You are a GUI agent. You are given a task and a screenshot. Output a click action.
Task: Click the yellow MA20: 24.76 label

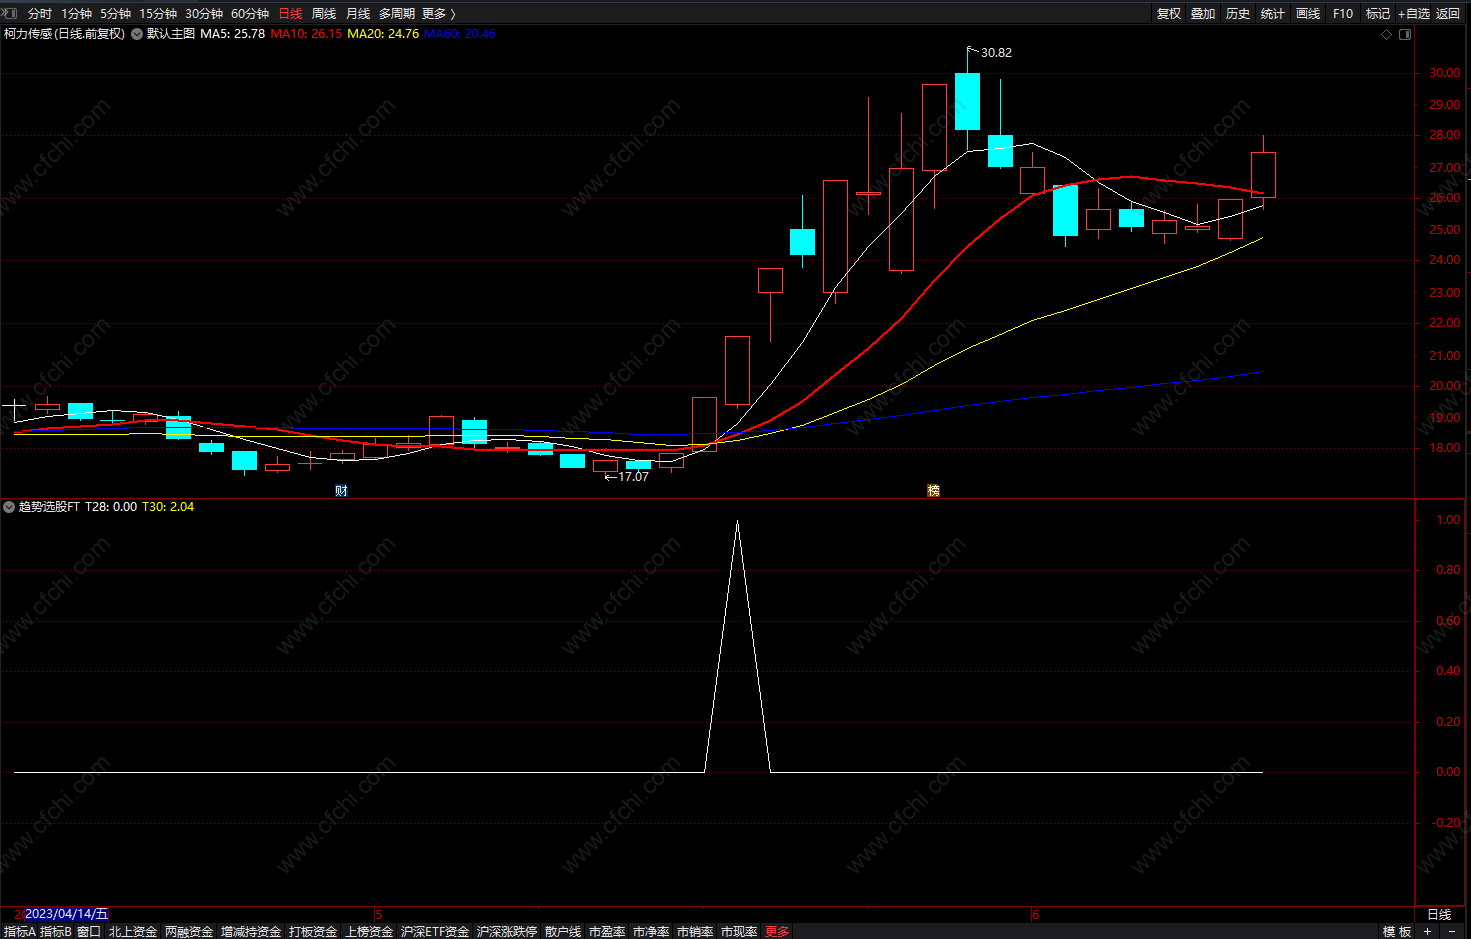click(x=383, y=34)
